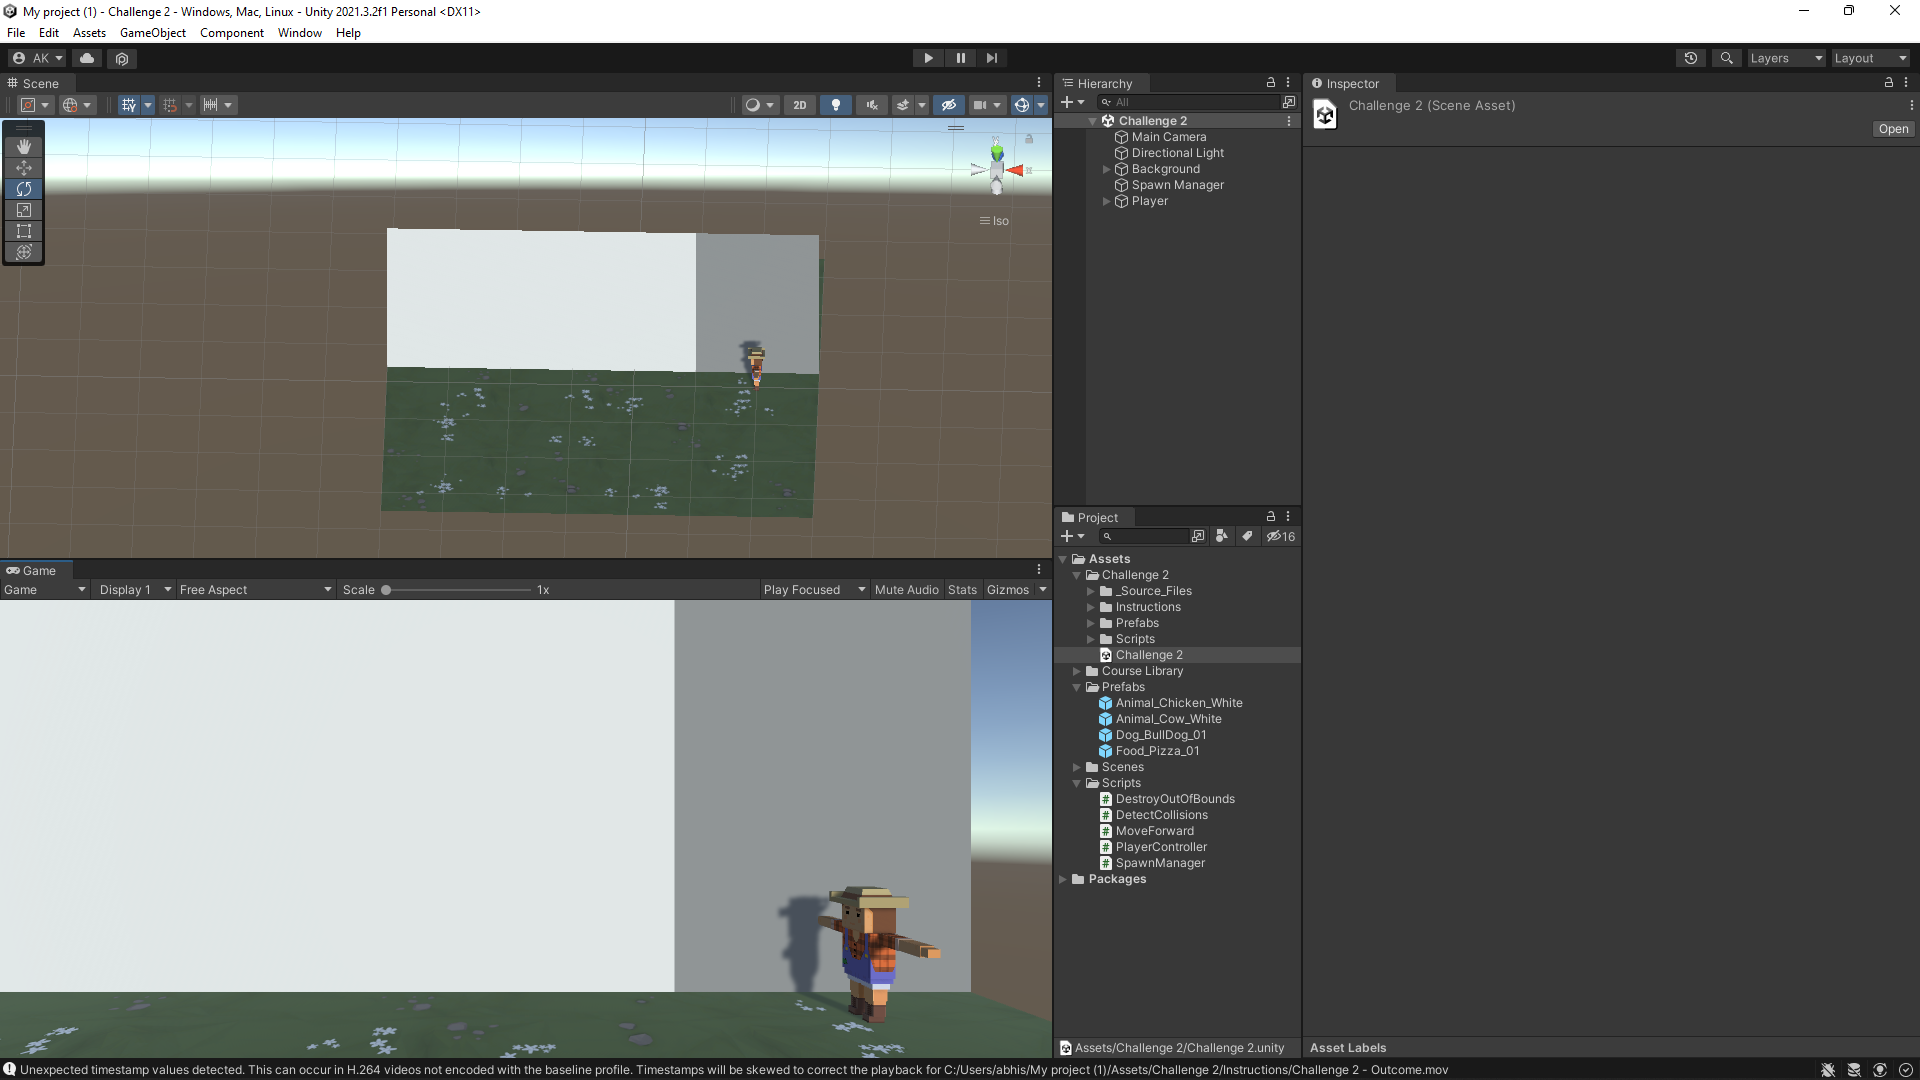This screenshot has height=1080, width=1920.
Task: Expand the Background object in the Hierarchy
Action: [1106, 168]
